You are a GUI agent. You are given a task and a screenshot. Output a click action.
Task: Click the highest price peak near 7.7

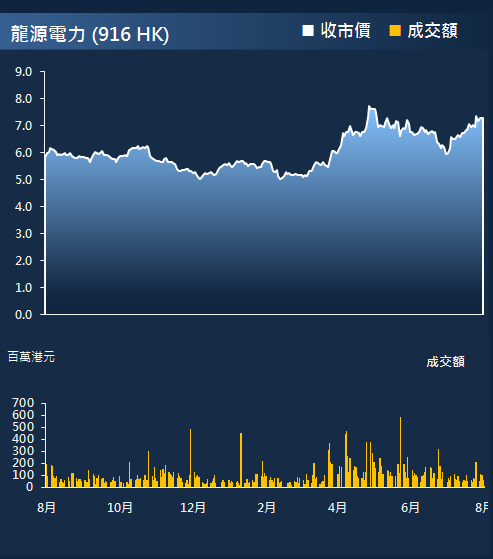click(369, 106)
